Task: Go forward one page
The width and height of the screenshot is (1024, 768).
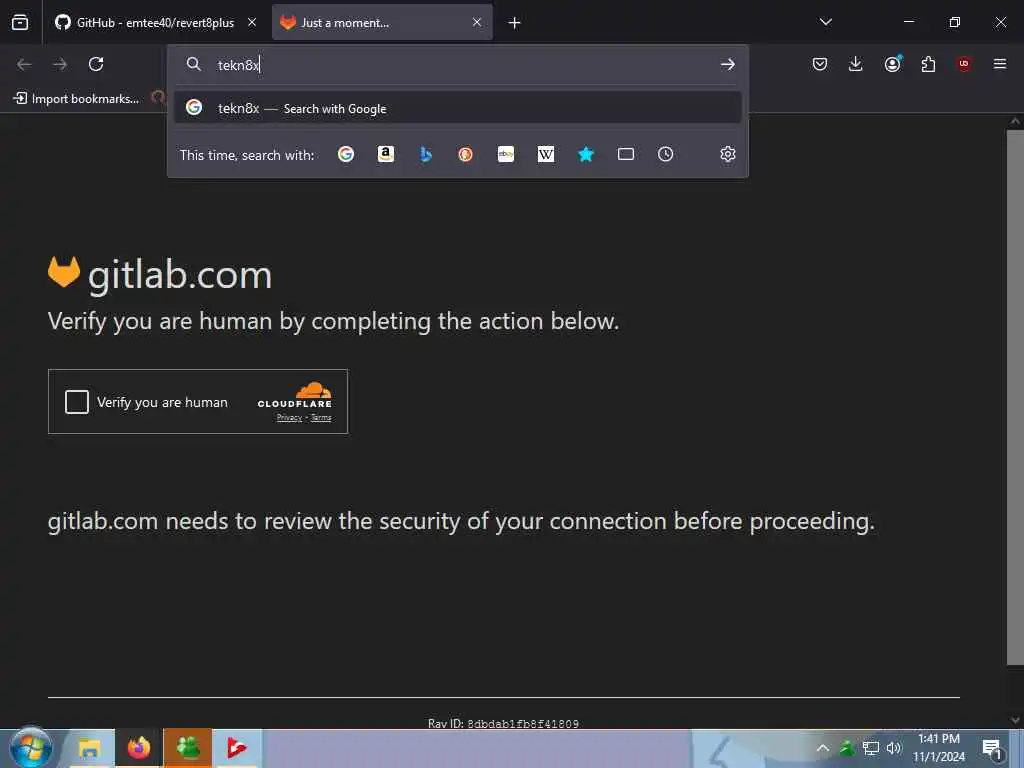Action: click(x=60, y=64)
